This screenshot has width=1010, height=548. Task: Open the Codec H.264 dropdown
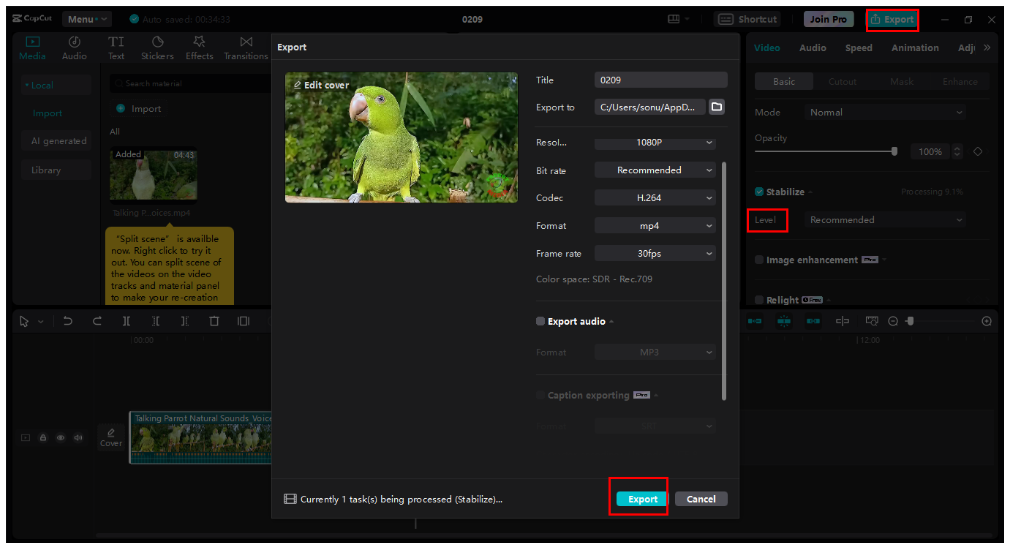coord(654,198)
